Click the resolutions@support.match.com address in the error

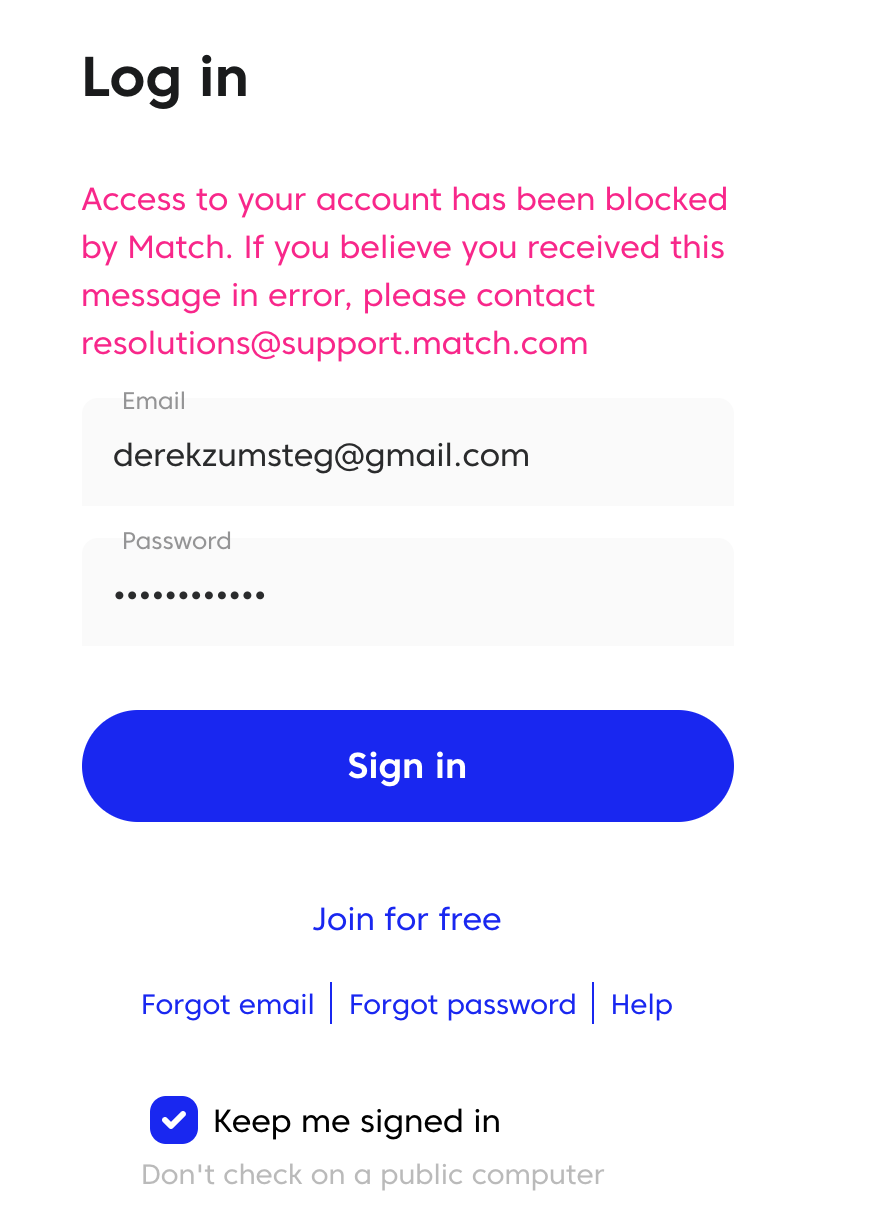click(x=335, y=343)
